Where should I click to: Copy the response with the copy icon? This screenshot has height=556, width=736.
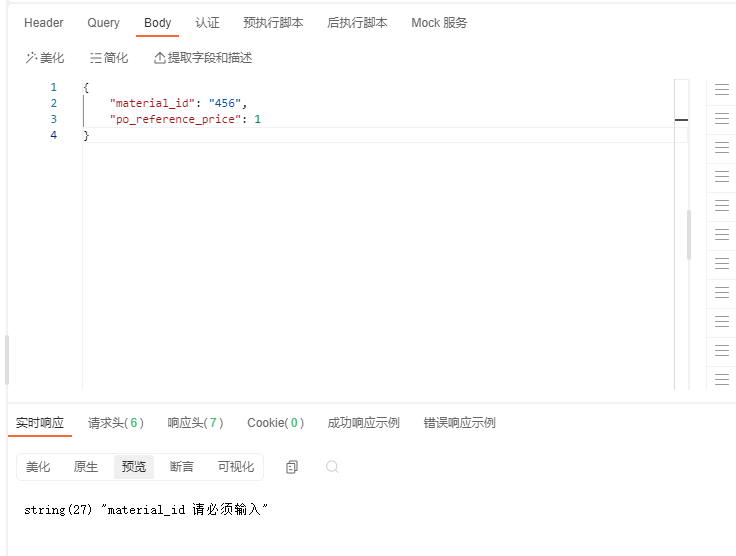(292, 467)
